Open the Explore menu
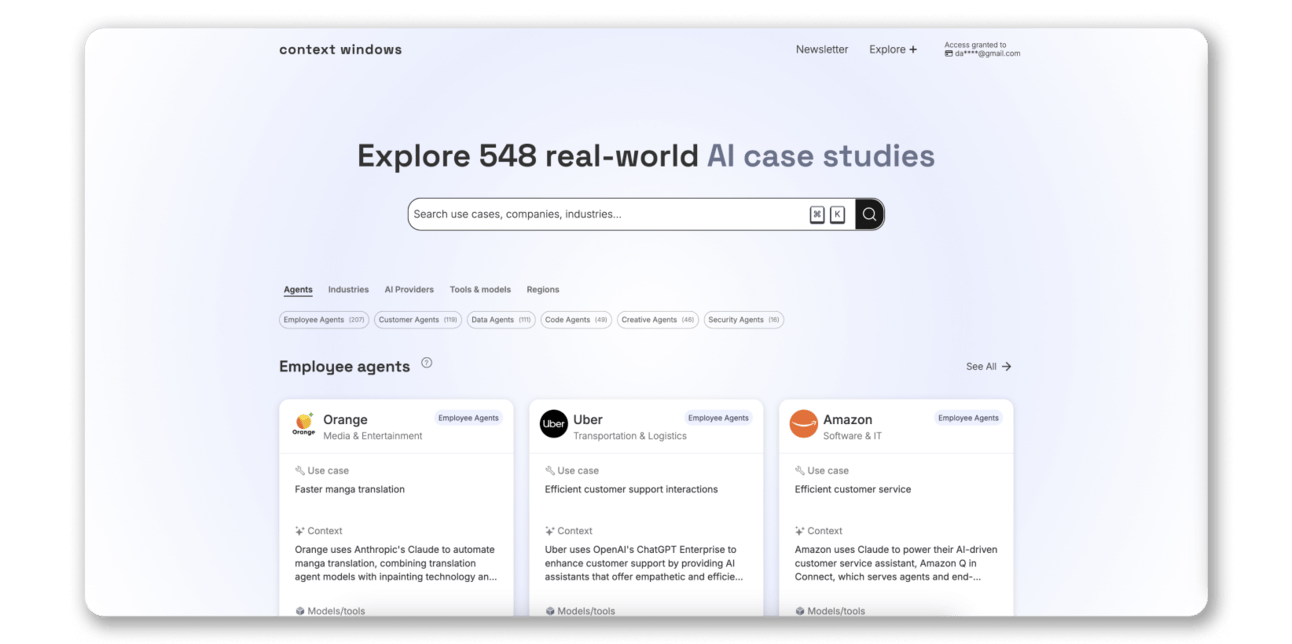 click(893, 49)
